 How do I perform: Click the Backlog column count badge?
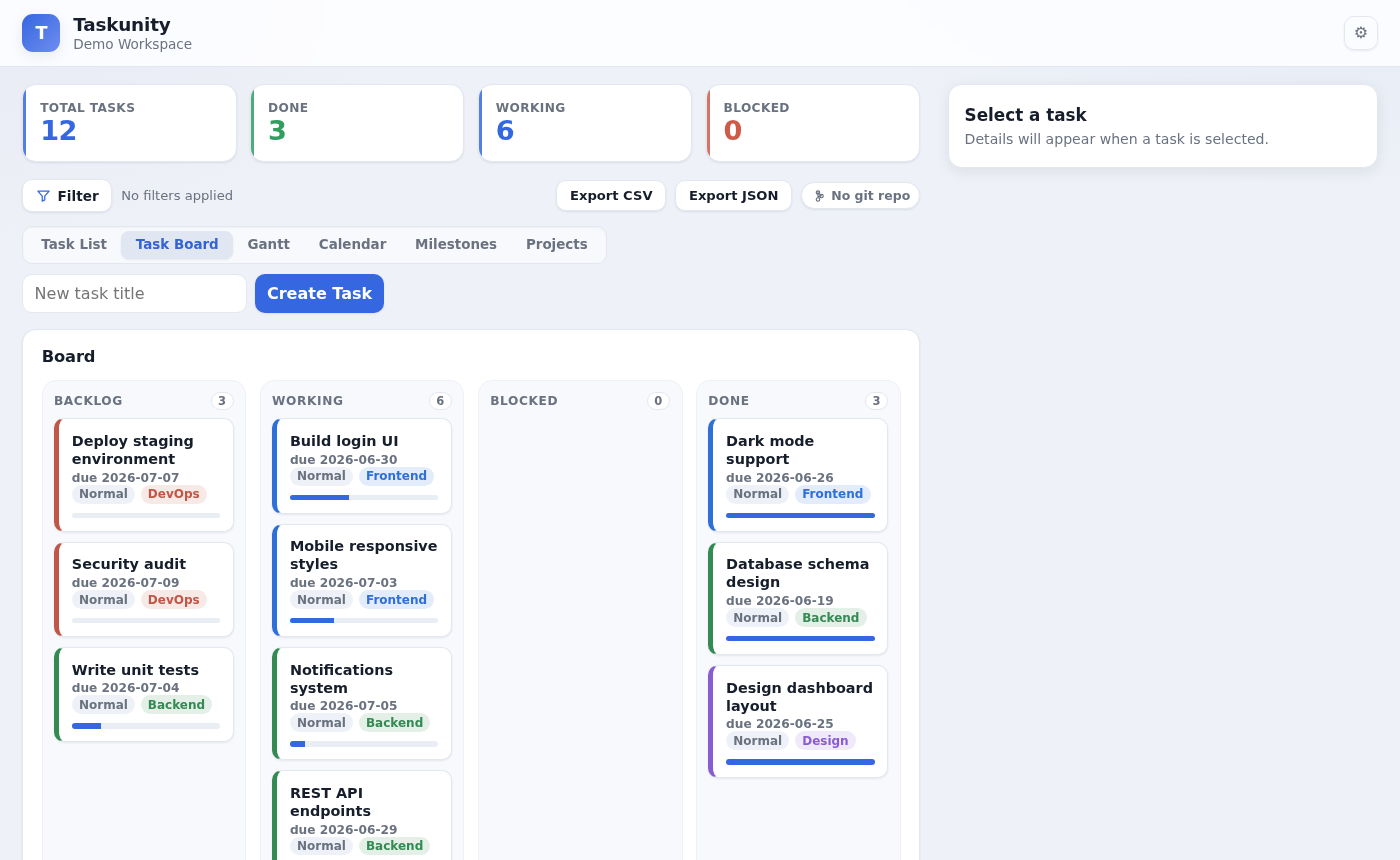click(x=222, y=401)
